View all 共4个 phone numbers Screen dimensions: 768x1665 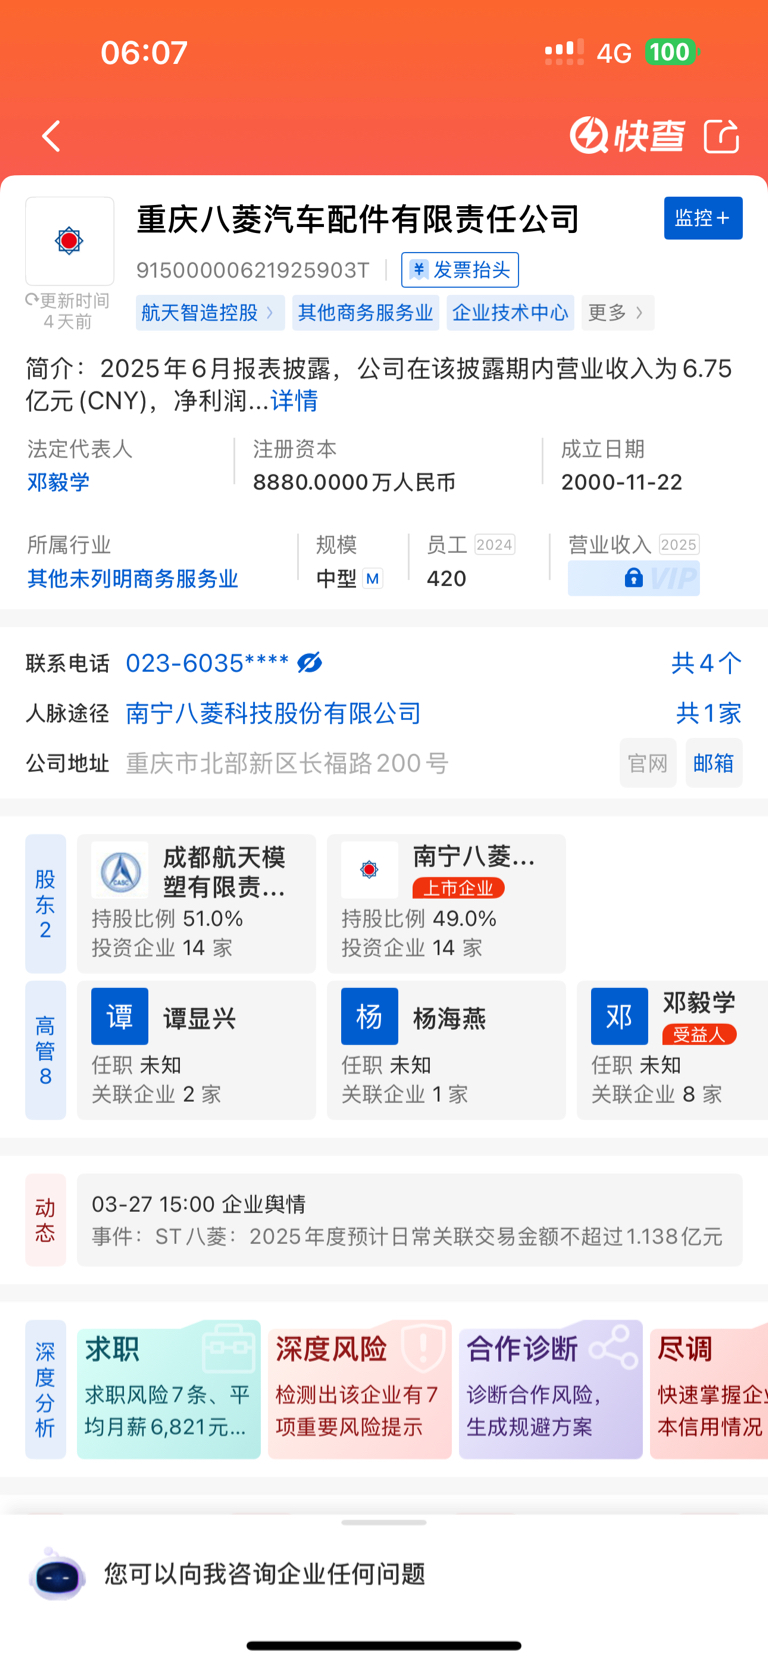(707, 663)
